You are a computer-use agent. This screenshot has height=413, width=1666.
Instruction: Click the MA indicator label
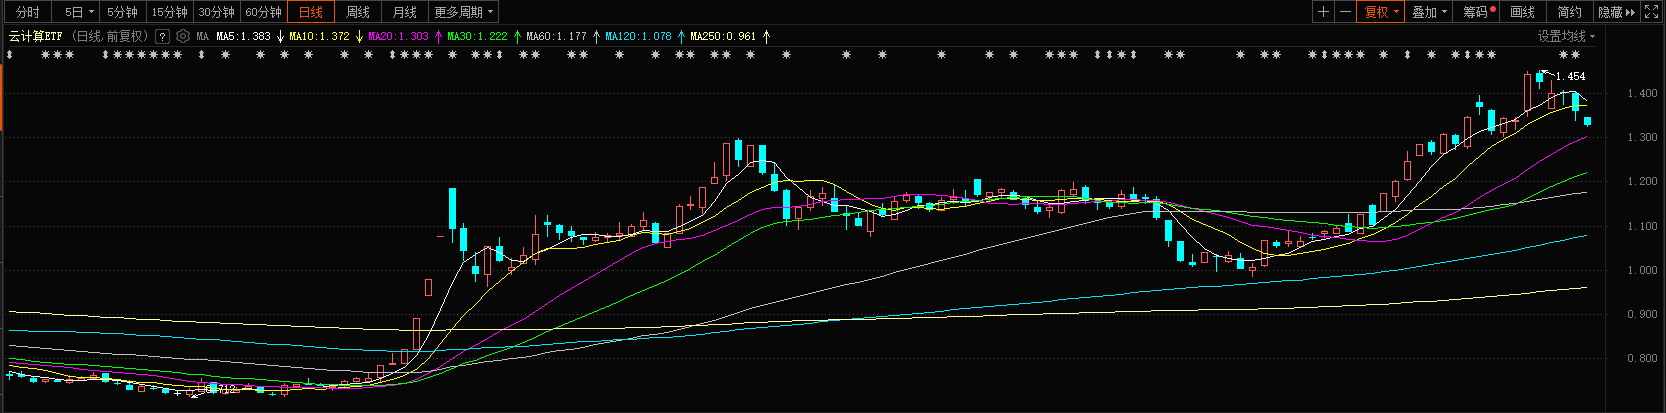(x=202, y=36)
